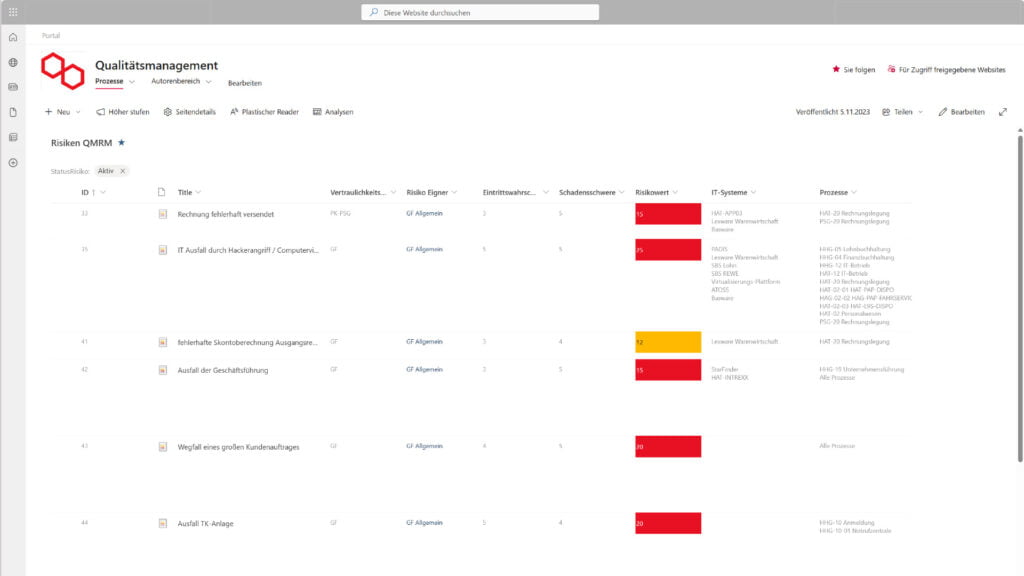Toggle the Sie folgen star
The width and height of the screenshot is (1024, 576).
click(853, 70)
